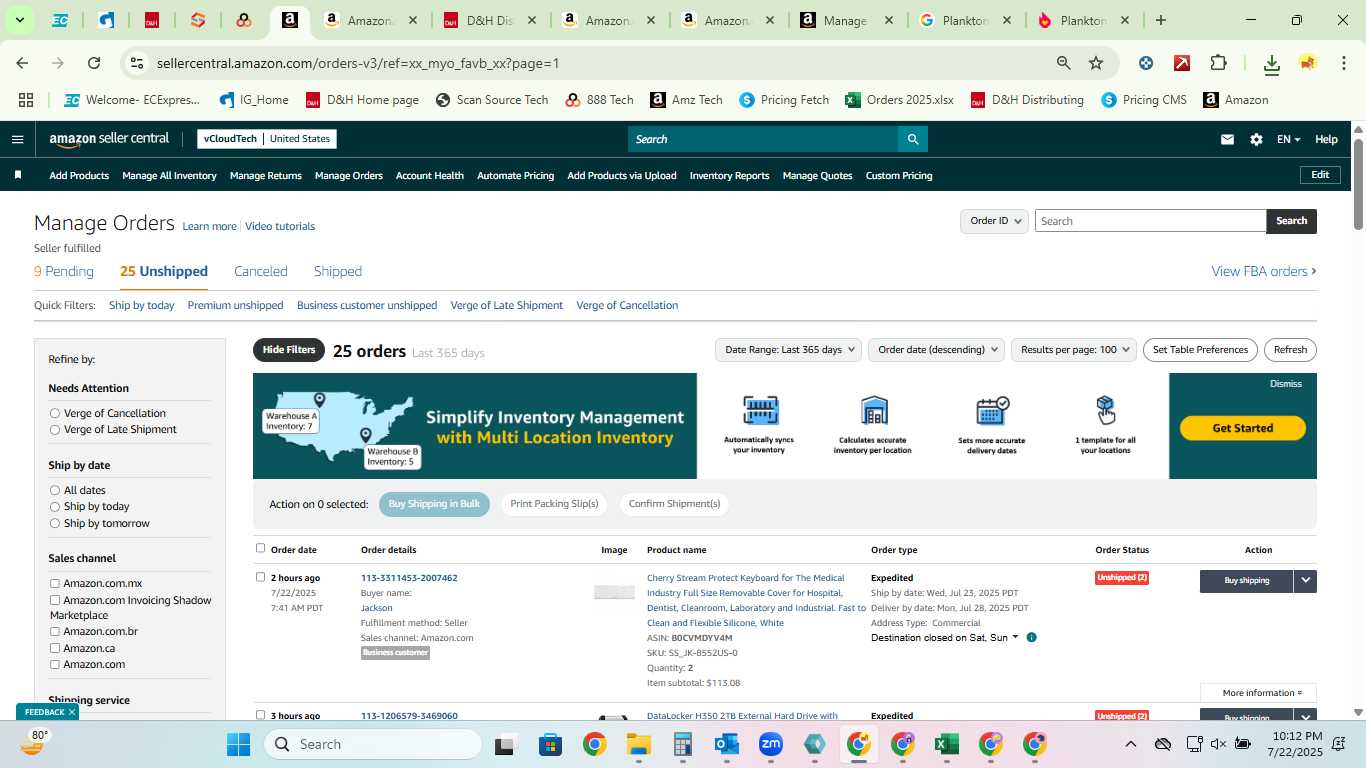1366x768 pixels.
Task: Reload the page in browser
Action: [94, 63]
